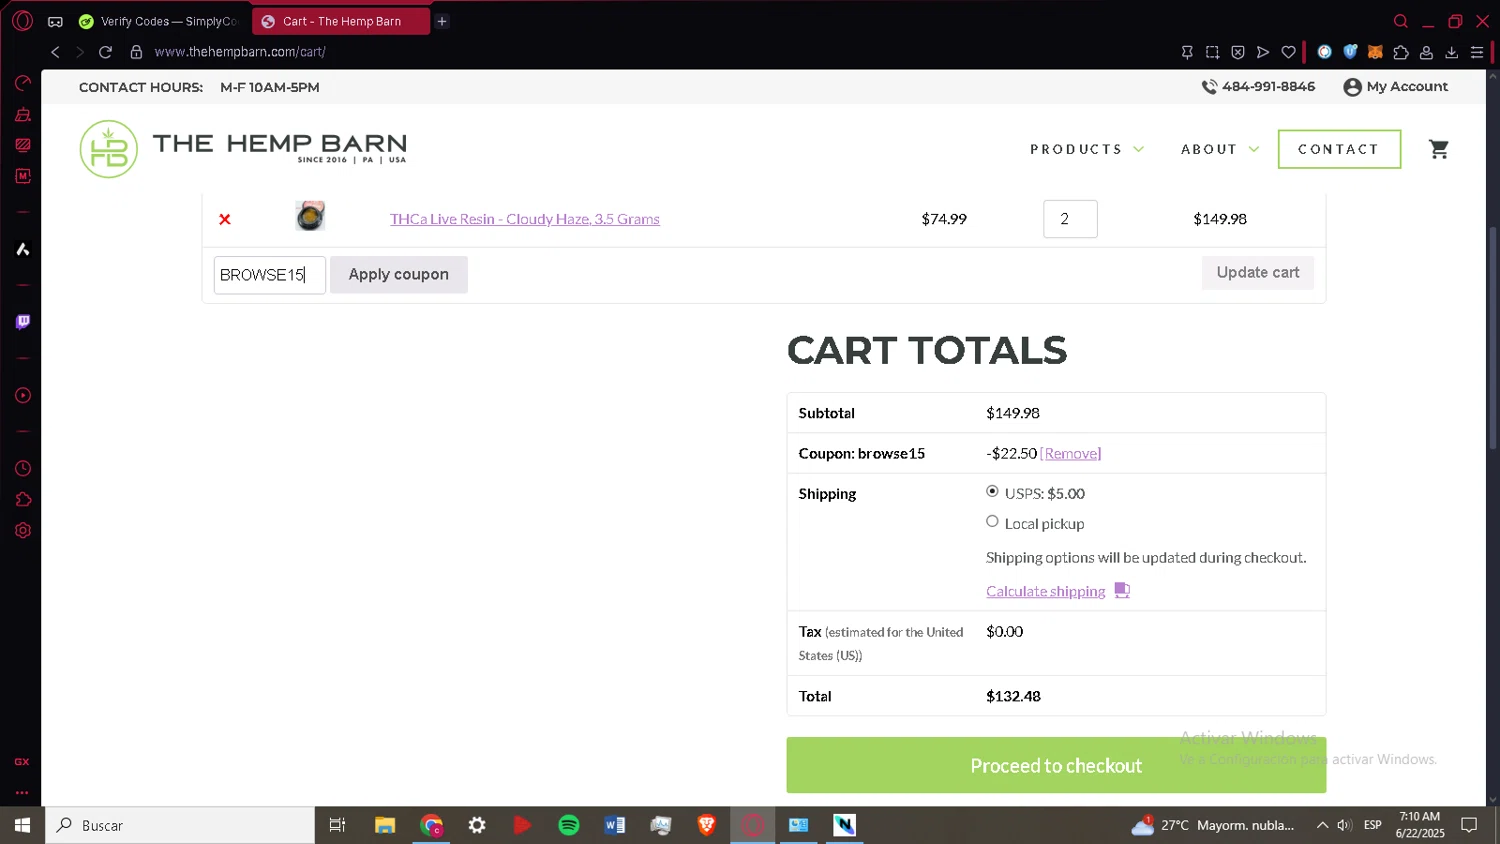Open the send flow arrow icon

pos(1263,52)
